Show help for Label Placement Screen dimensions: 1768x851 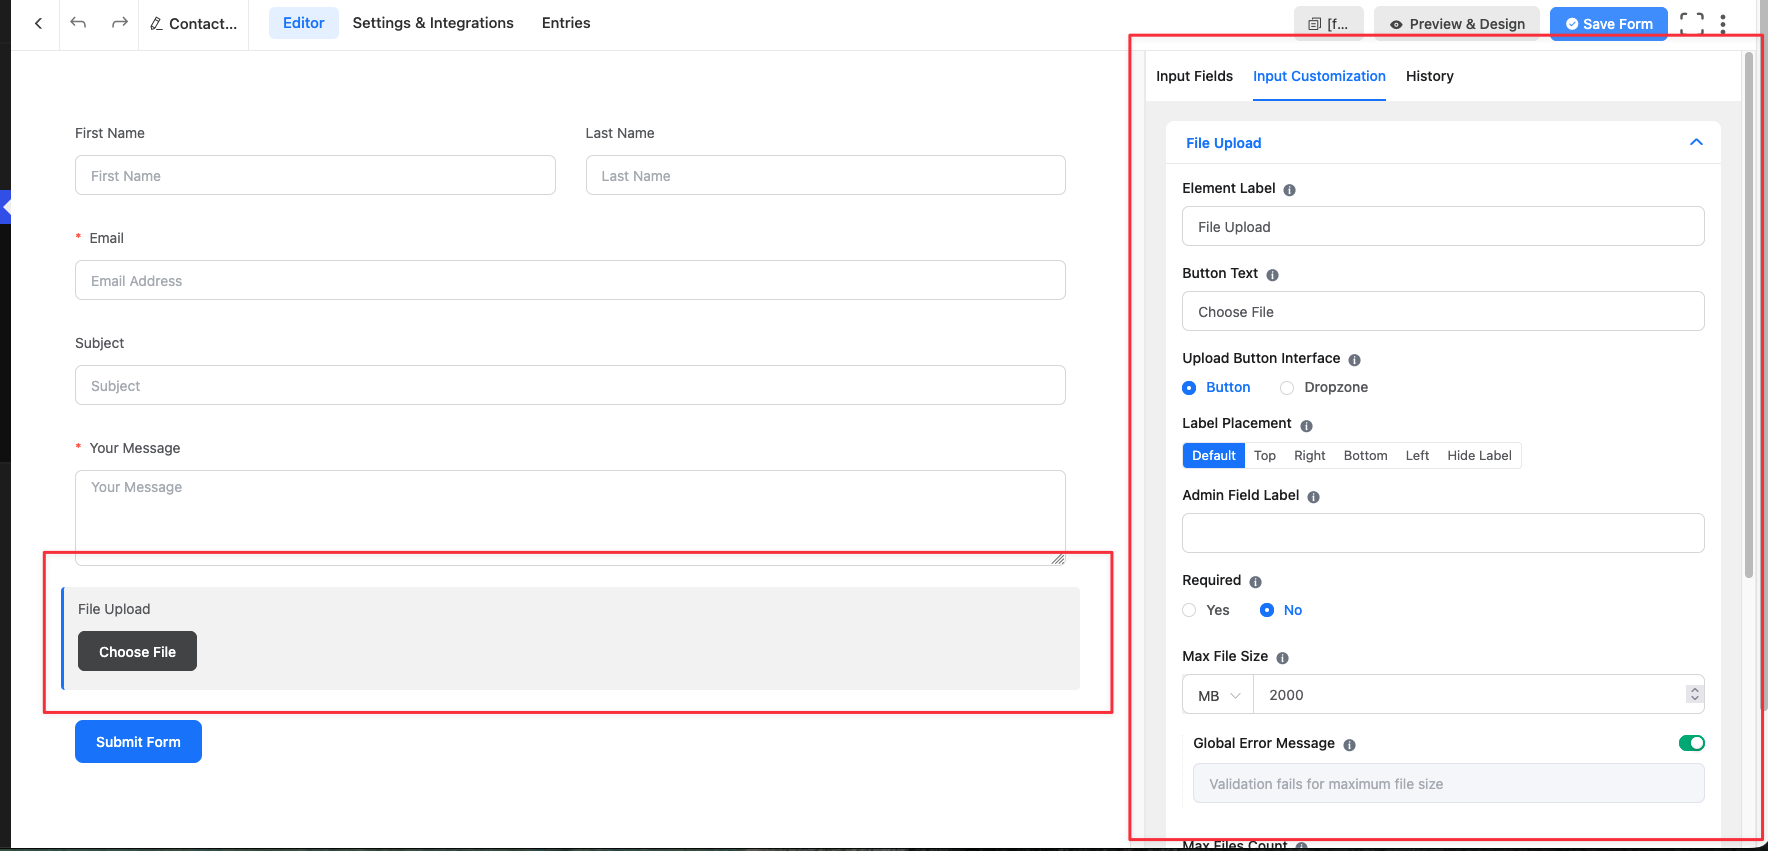[1306, 425]
